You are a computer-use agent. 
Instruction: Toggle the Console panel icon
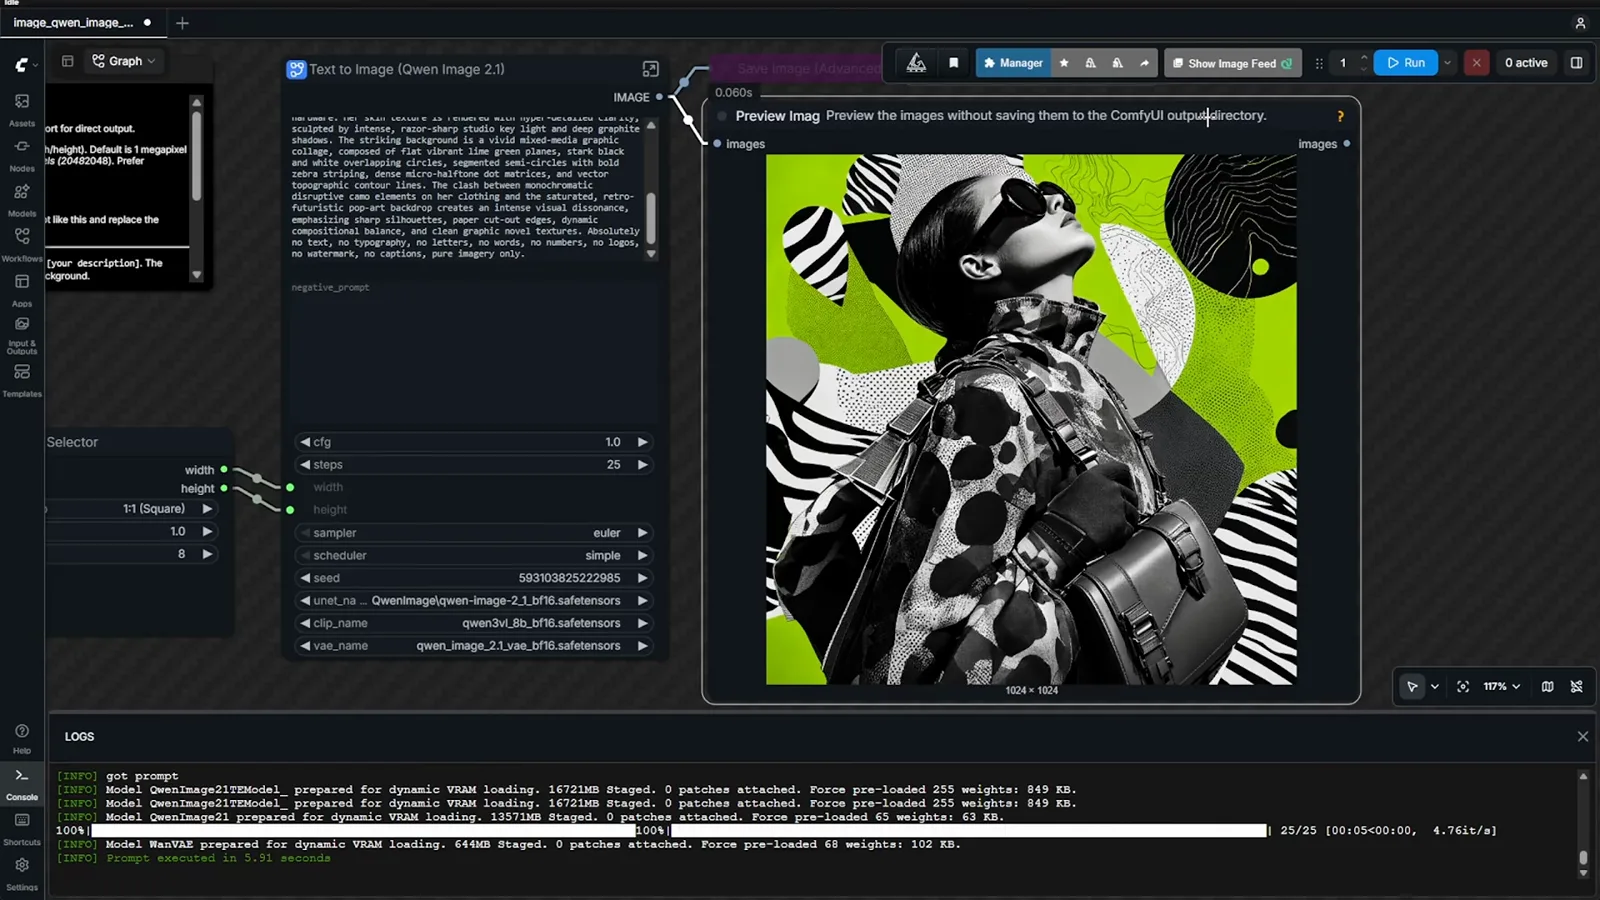pos(22,784)
